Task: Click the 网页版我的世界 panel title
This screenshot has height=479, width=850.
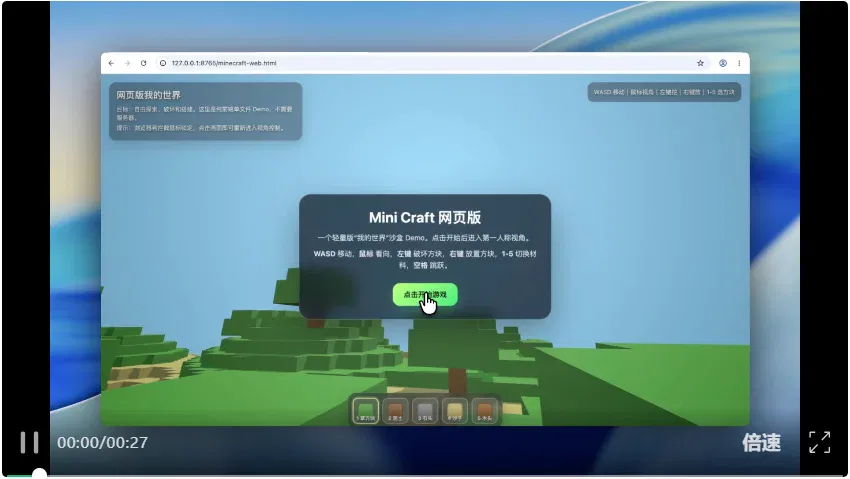Action: tap(149, 95)
